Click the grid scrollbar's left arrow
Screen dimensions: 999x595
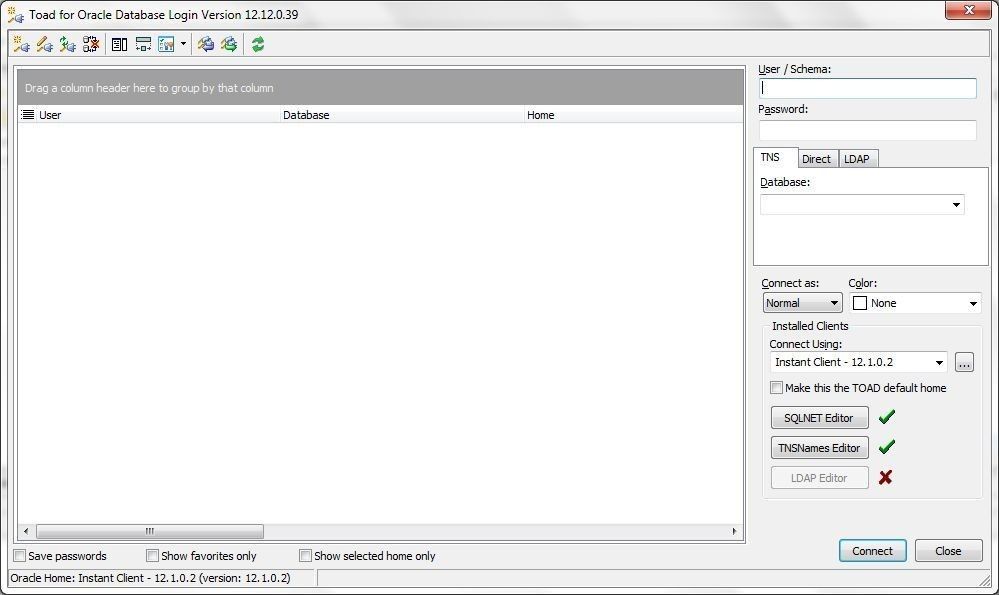pos(25,531)
